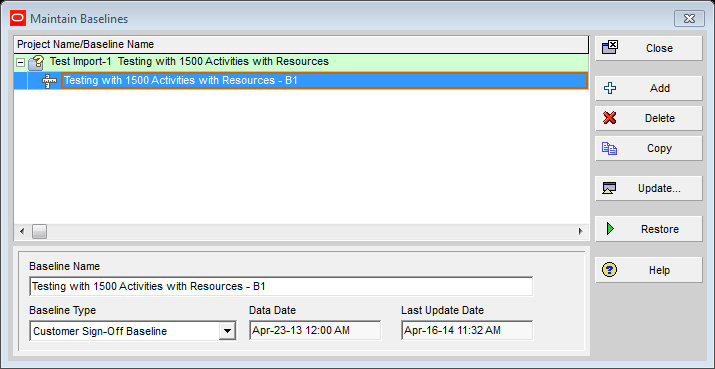The image size is (715, 369).
Task: Click the Close button in the side panel
Action: coord(648,48)
